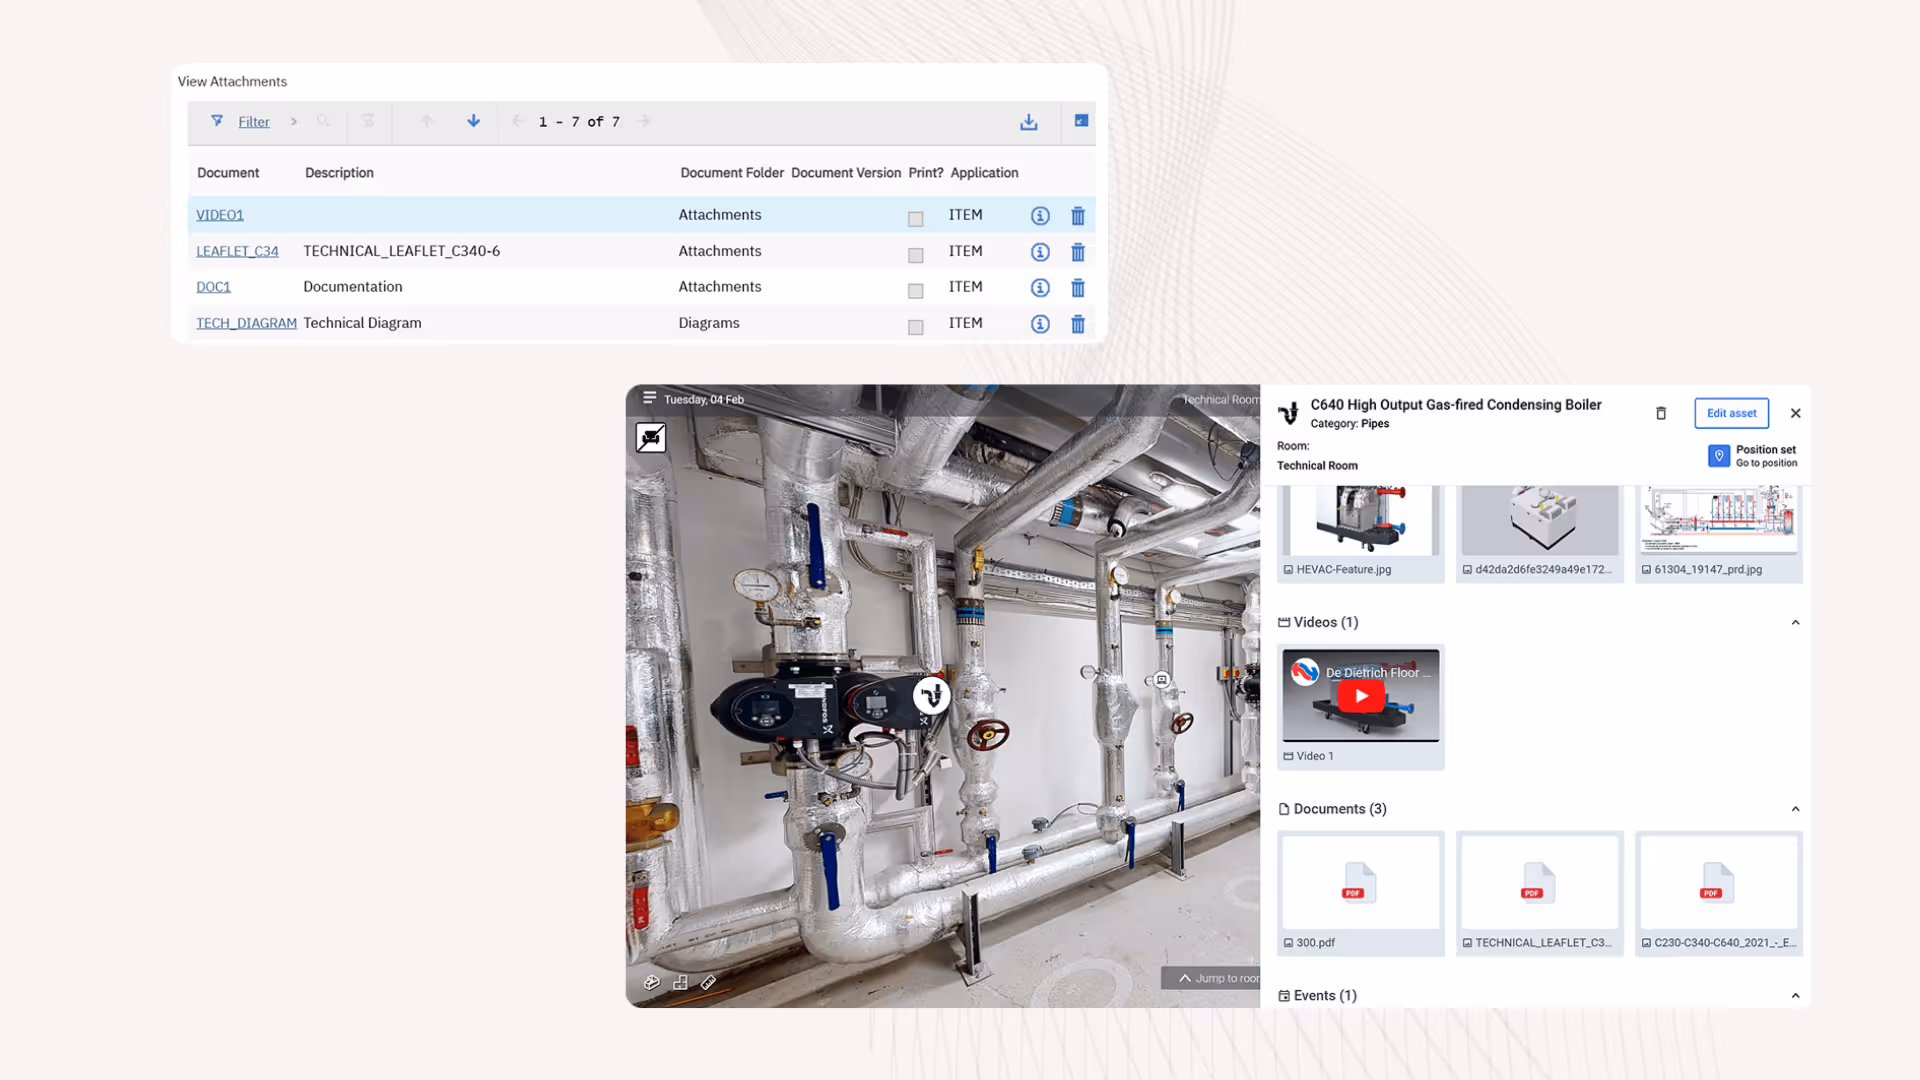Open the Filter menu in attachments toolbar

pos(253,122)
